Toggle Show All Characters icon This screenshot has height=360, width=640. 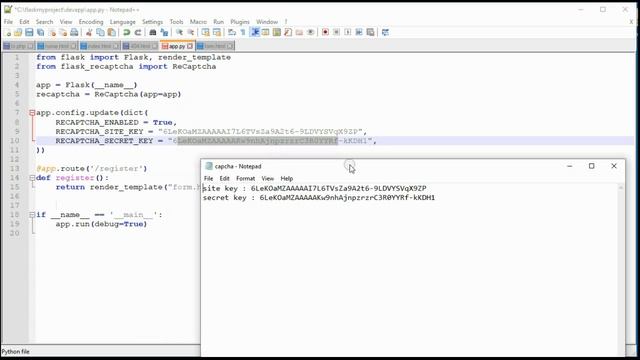[x=243, y=32]
